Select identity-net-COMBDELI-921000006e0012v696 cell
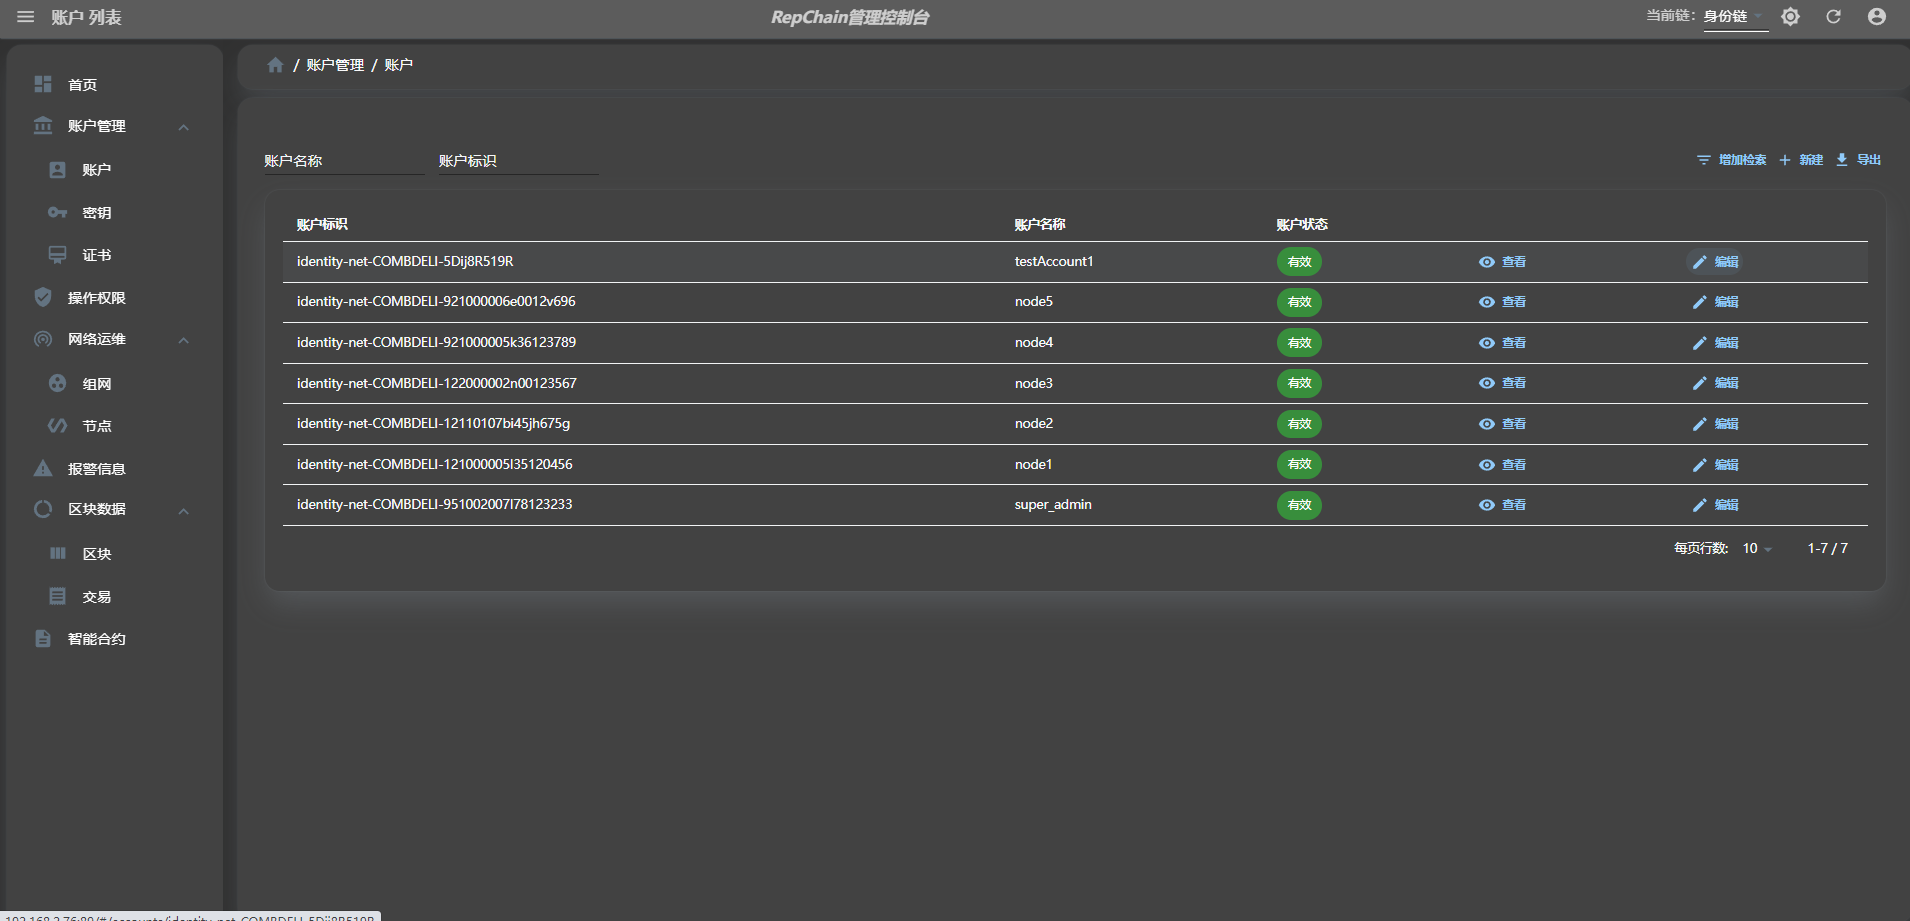 436,302
